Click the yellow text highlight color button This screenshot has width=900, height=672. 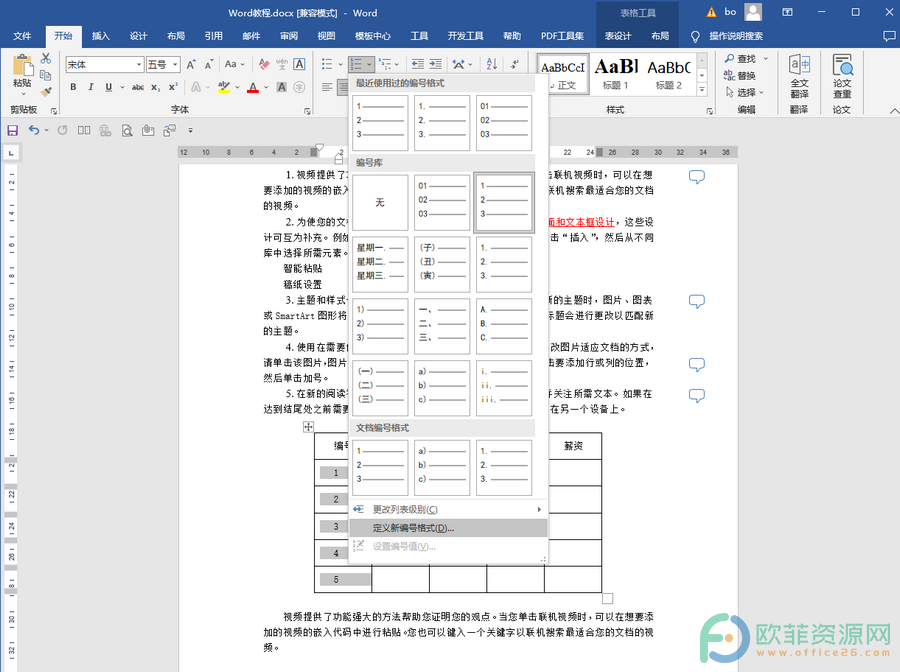pyautogui.click(x=224, y=87)
